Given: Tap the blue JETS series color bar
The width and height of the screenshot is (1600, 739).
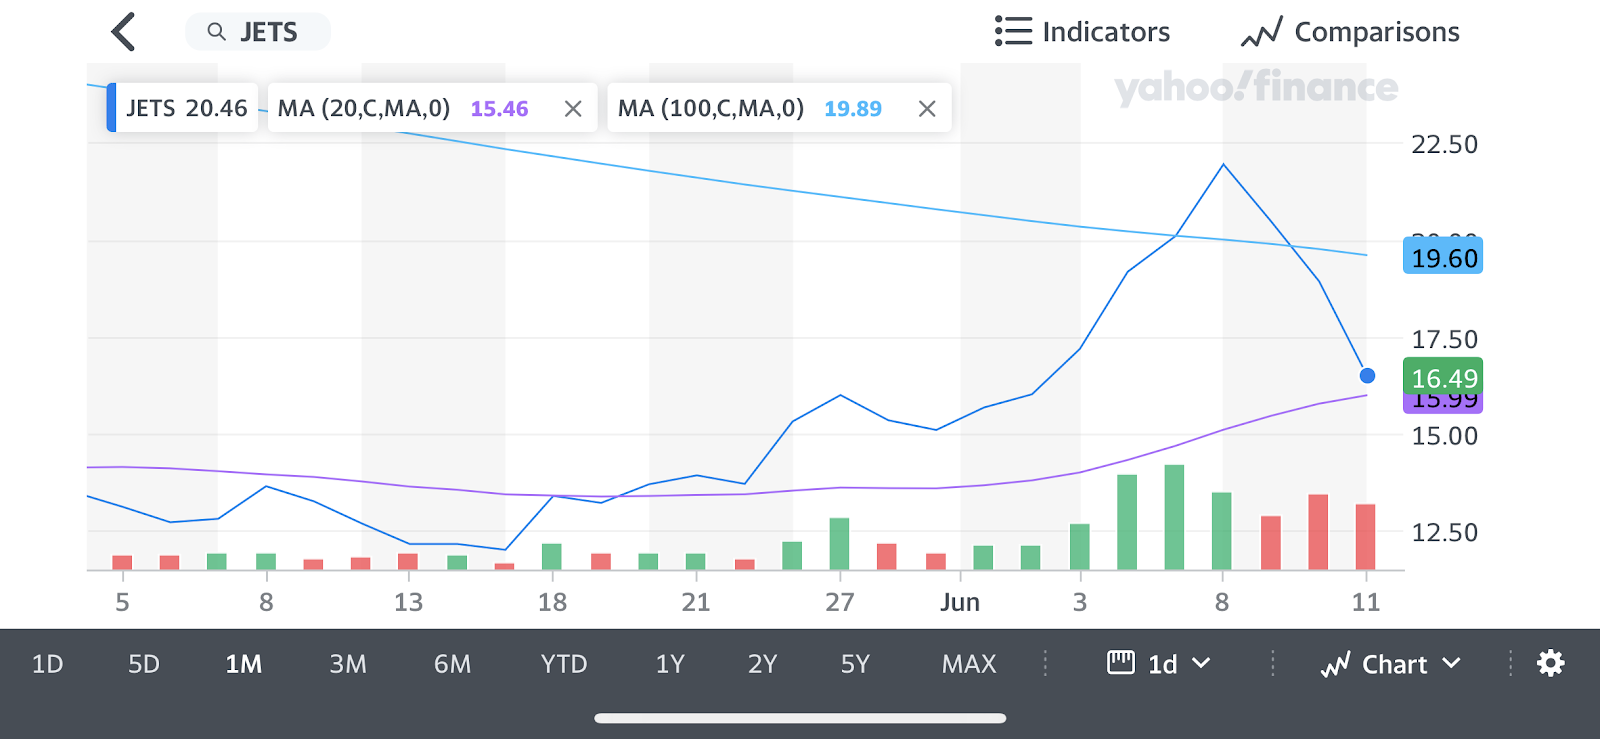Looking at the screenshot, I should 111,108.
